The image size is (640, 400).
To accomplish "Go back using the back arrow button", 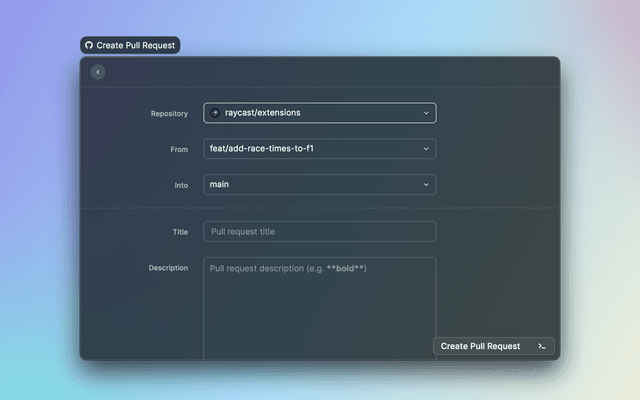I will [97, 72].
